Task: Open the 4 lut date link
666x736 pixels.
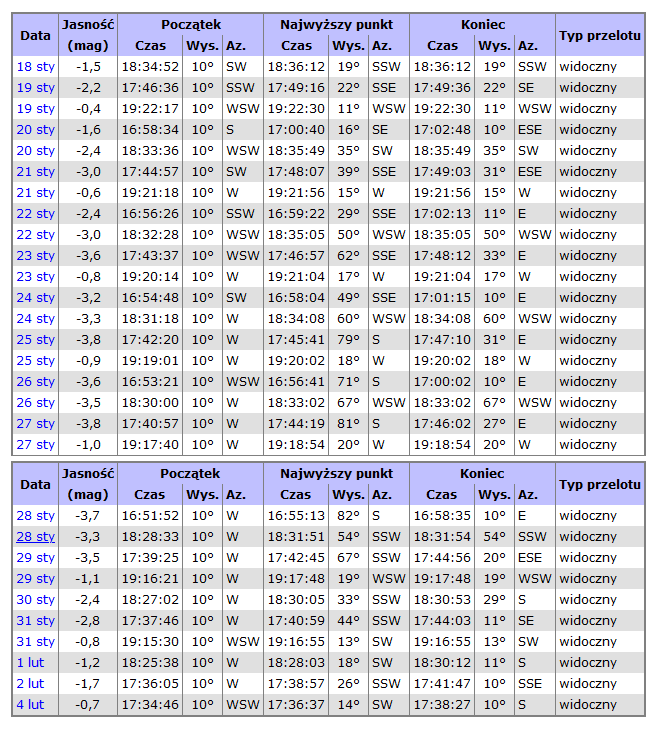Action: (x=31, y=705)
